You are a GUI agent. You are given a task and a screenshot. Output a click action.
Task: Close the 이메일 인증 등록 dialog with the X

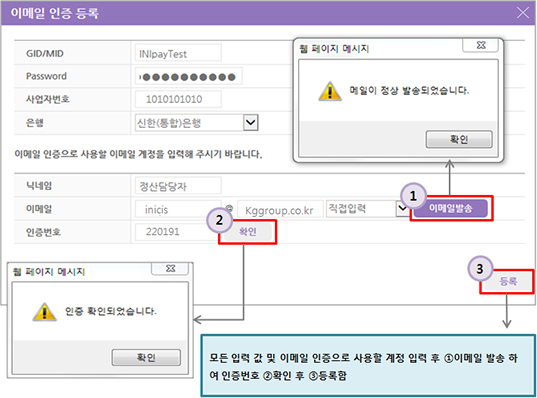[x=523, y=13]
